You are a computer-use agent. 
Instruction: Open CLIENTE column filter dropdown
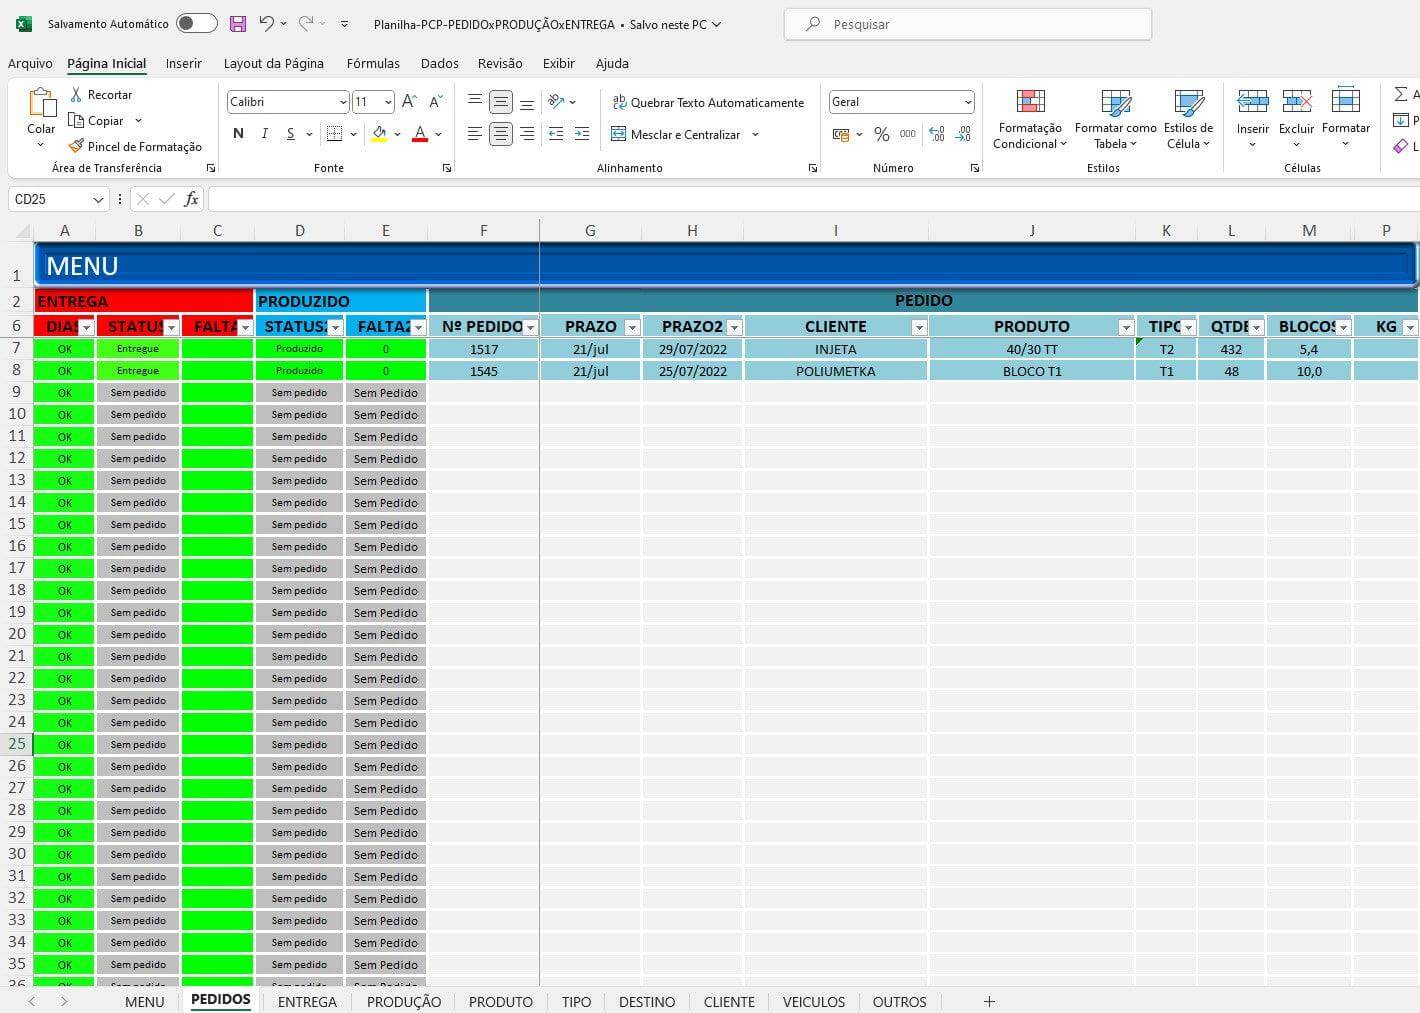[919, 328]
